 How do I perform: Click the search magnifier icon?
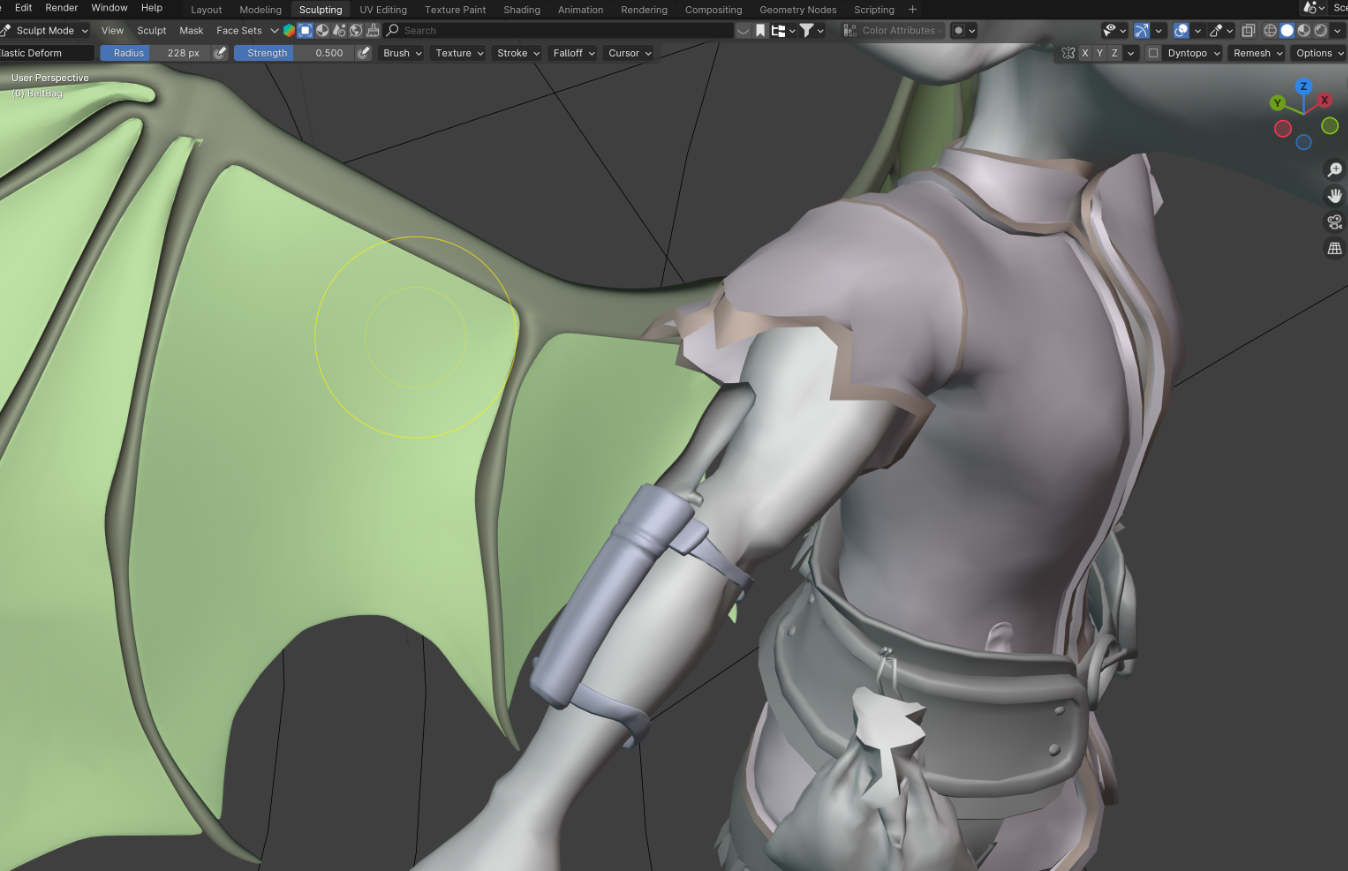[x=393, y=30]
